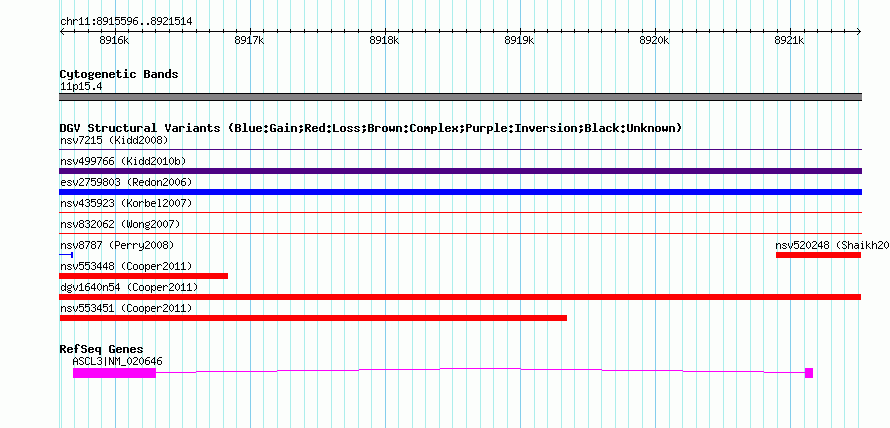Open the ASCL3|NM_020646 gene label
The image size is (890, 428).
point(118,361)
